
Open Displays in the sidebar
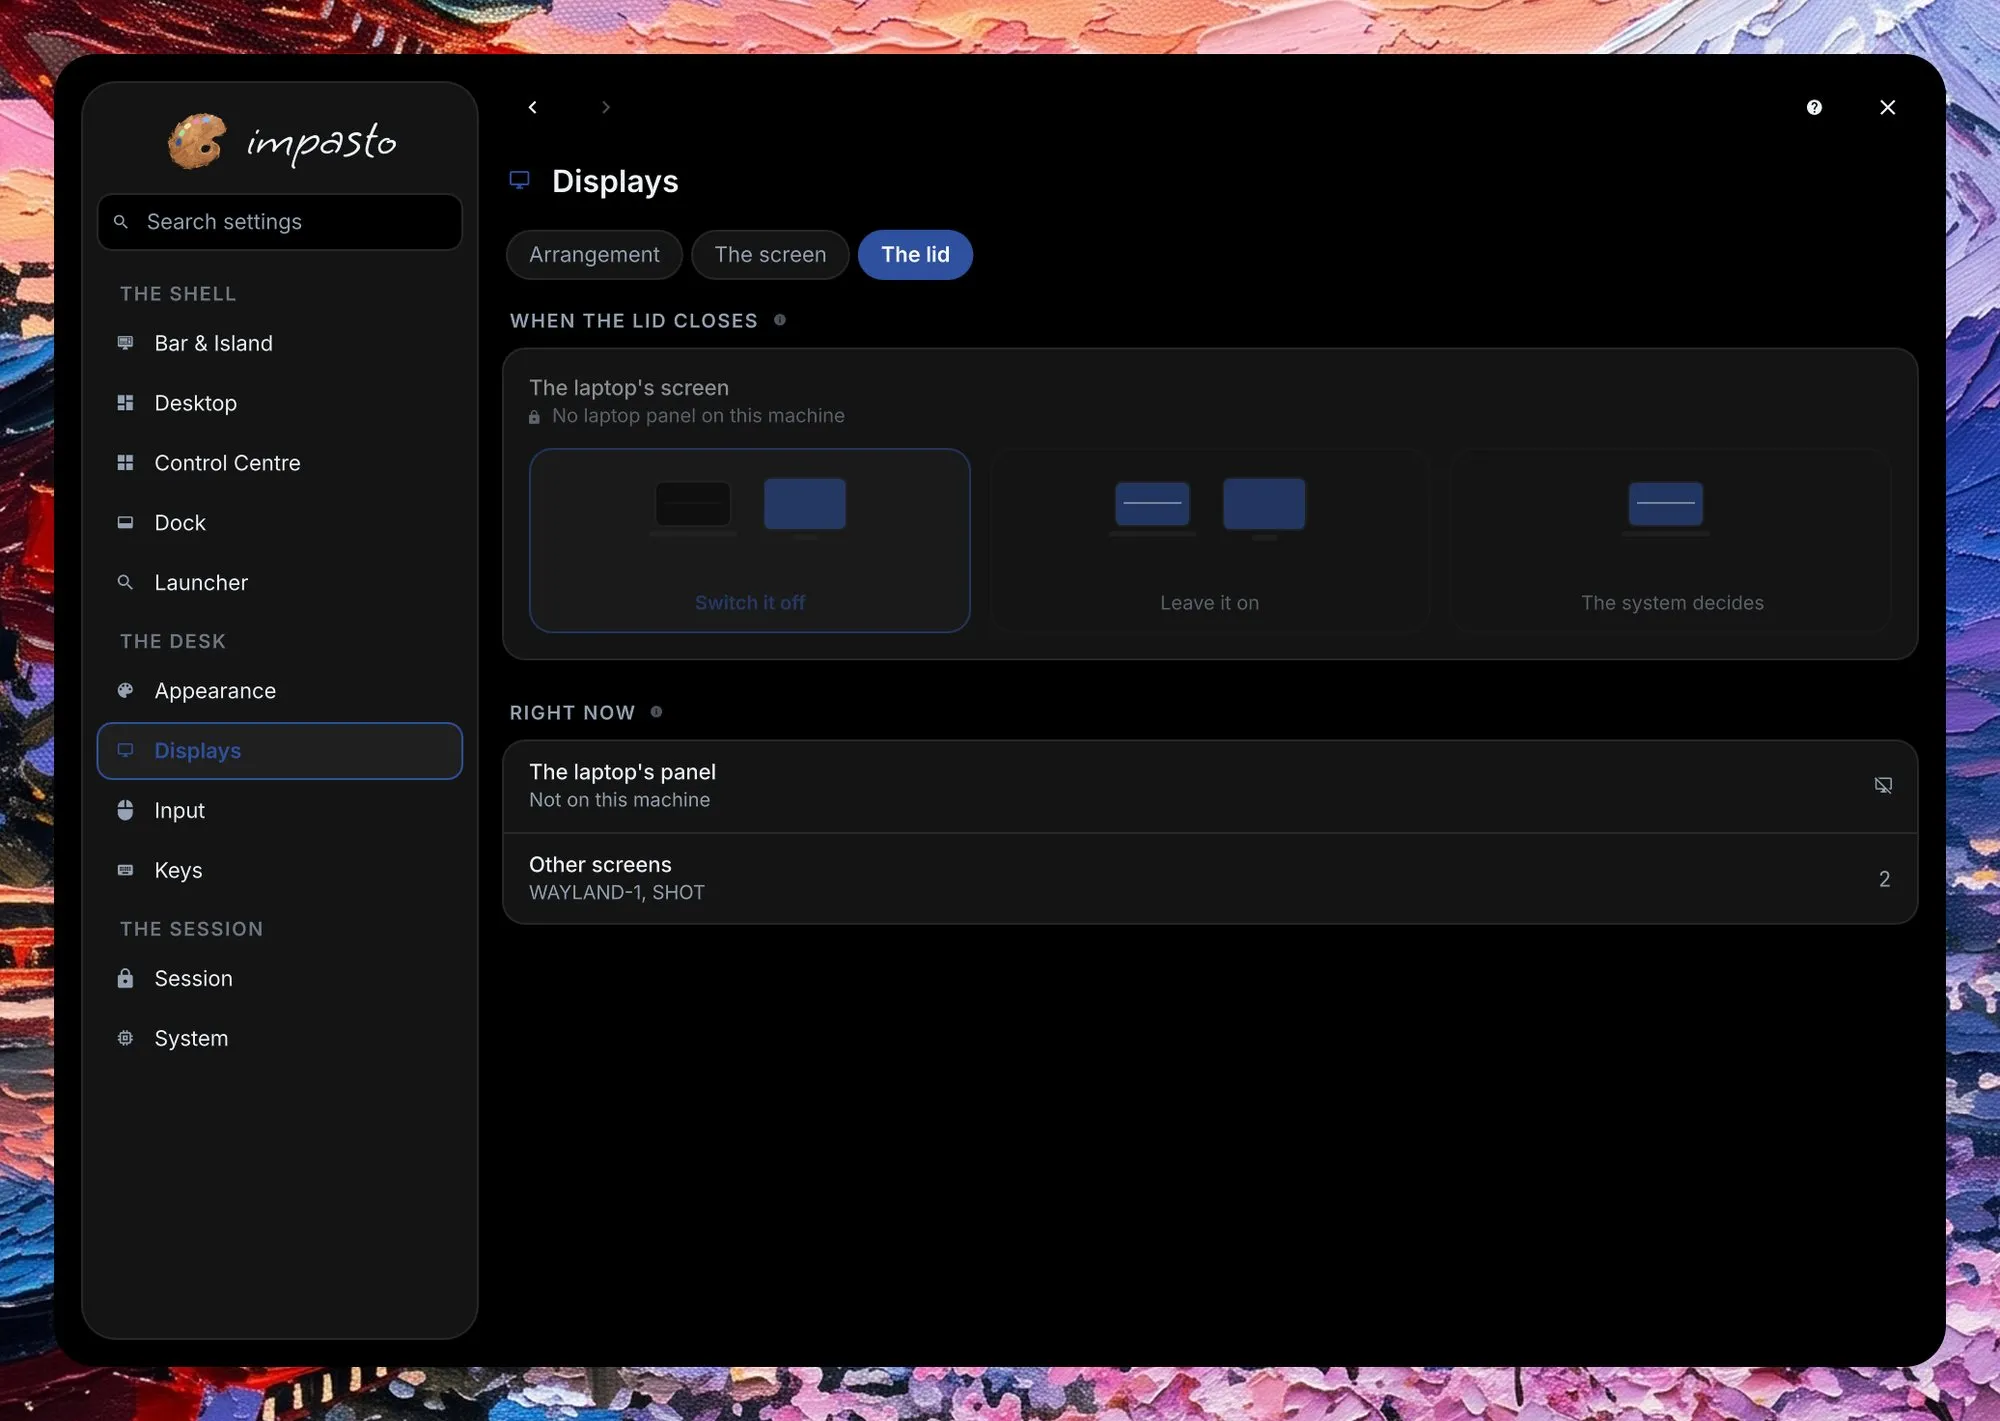pyautogui.click(x=280, y=751)
